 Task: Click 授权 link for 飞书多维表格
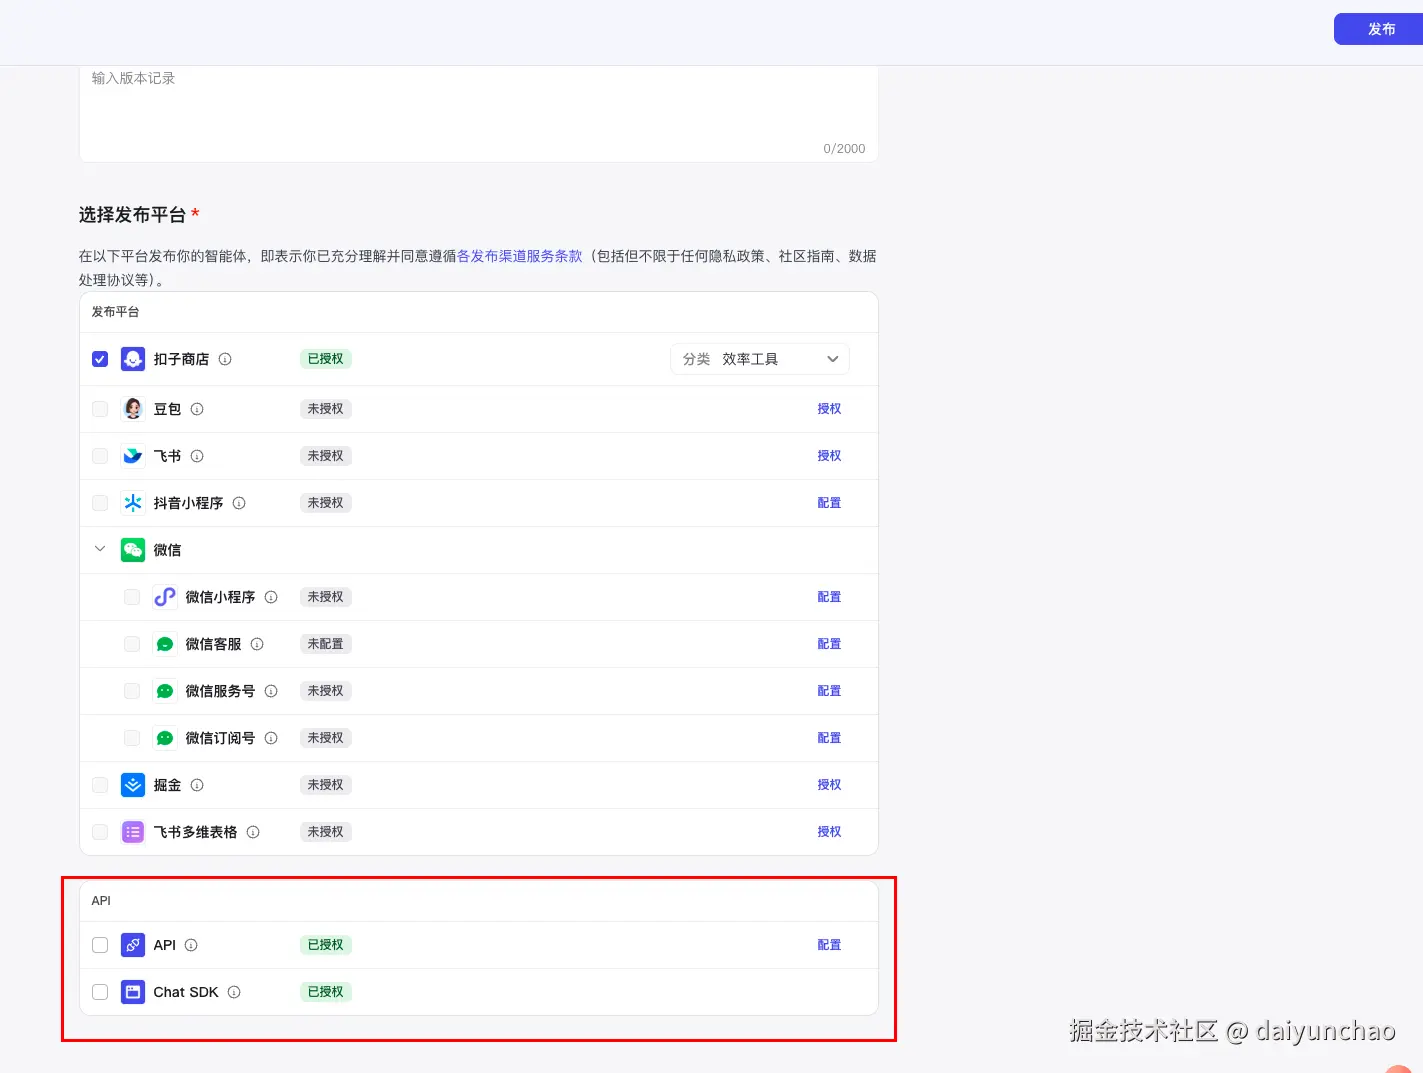pyautogui.click(x=829, y=832)
